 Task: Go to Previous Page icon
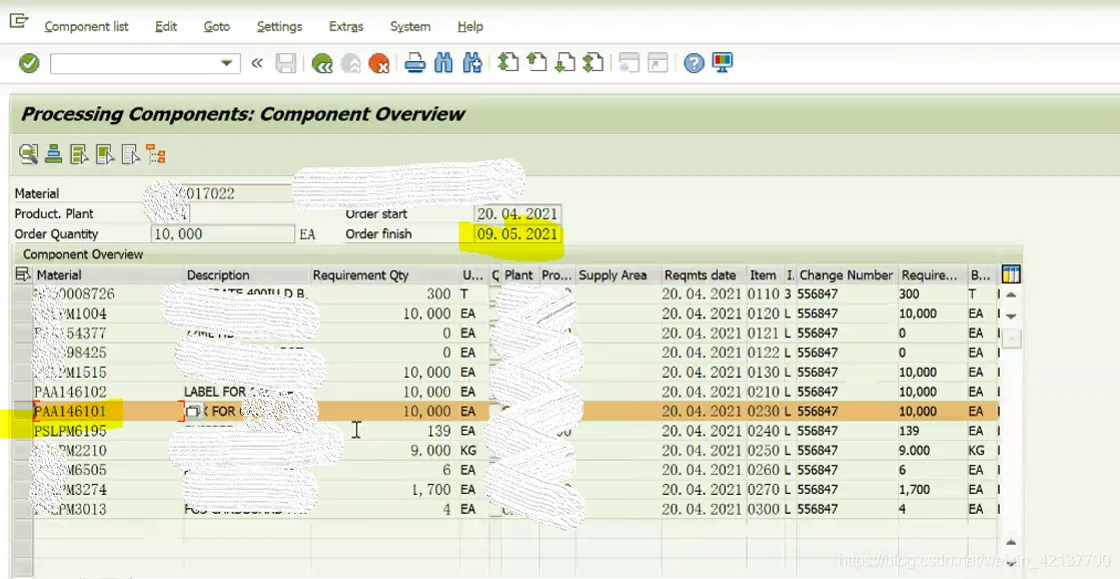536,64
